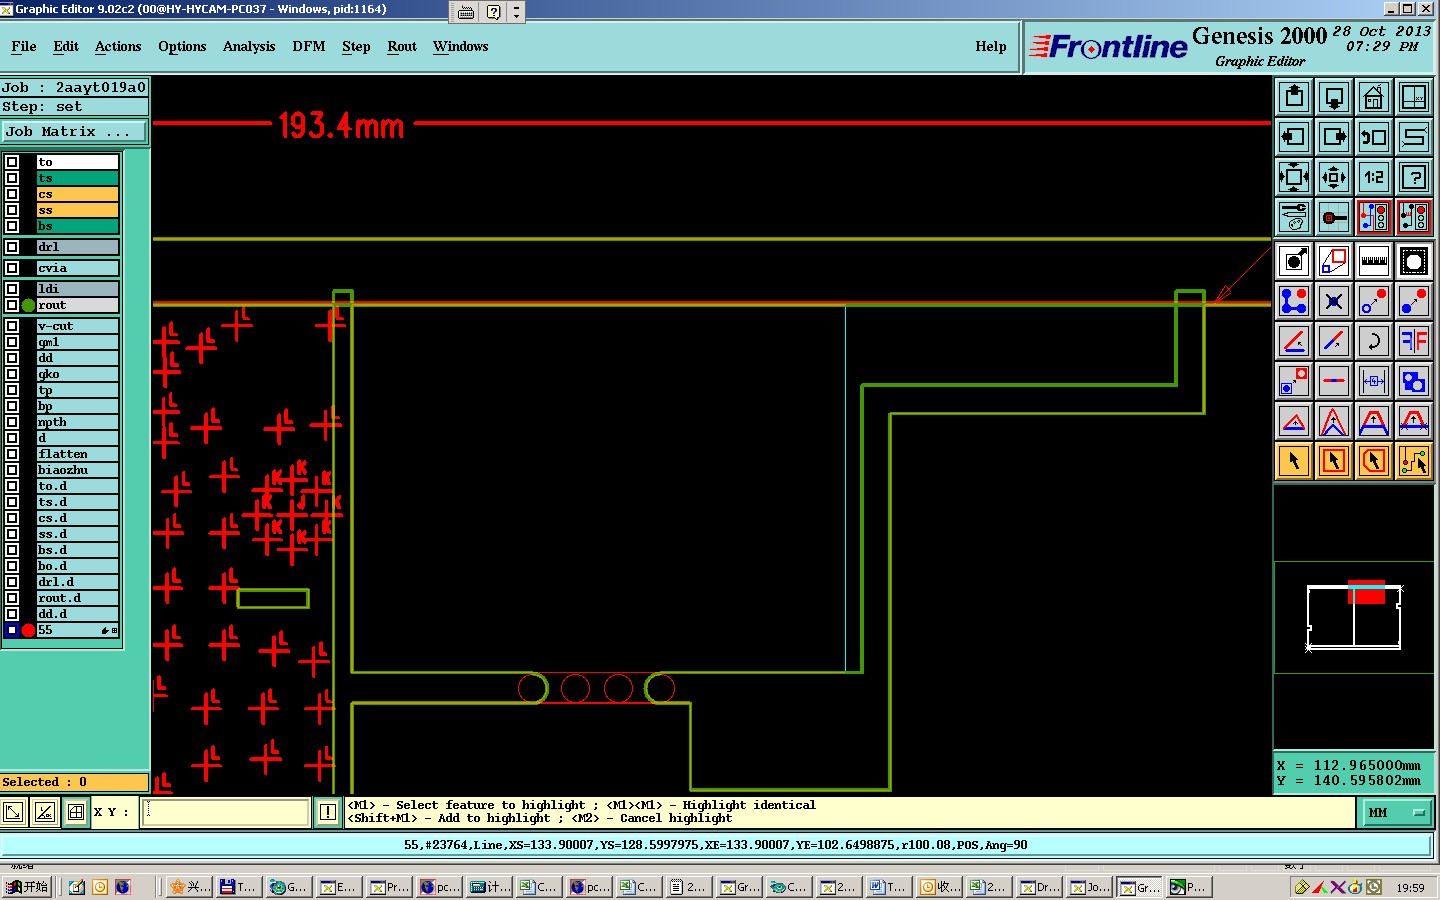Select the polygon area selection tool
Image resolution: width=1440 pixels, height=900 pixels.
tap(1374, 461)
